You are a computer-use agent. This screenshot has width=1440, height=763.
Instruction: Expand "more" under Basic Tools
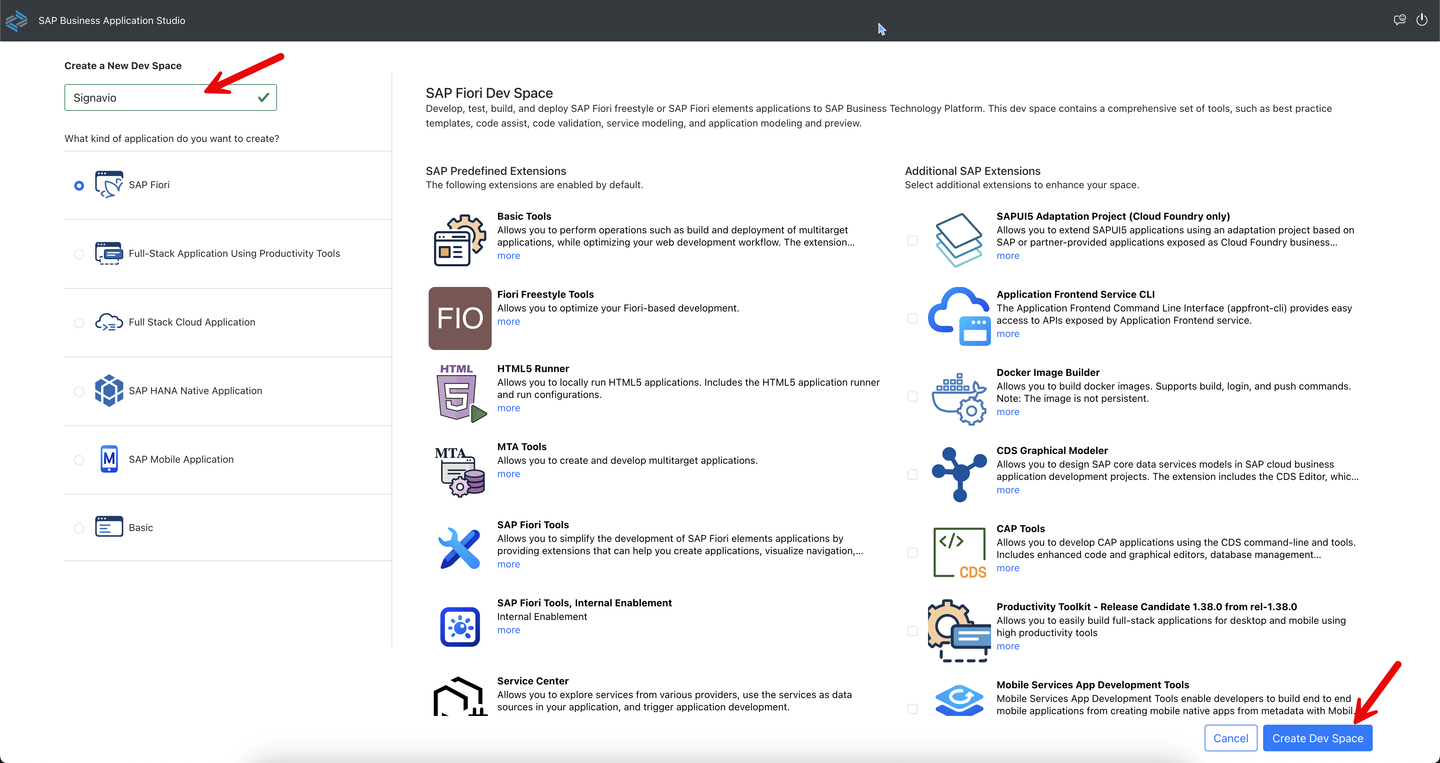[508, 256]
